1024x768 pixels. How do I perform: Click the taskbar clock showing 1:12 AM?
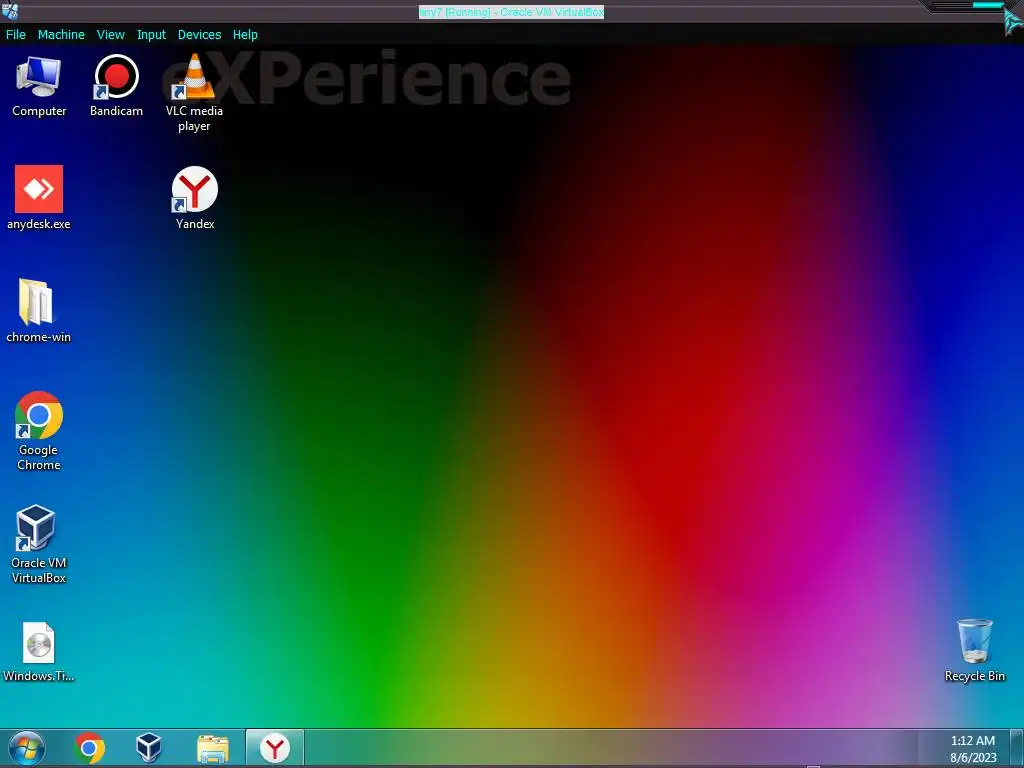tap(973, 748)
